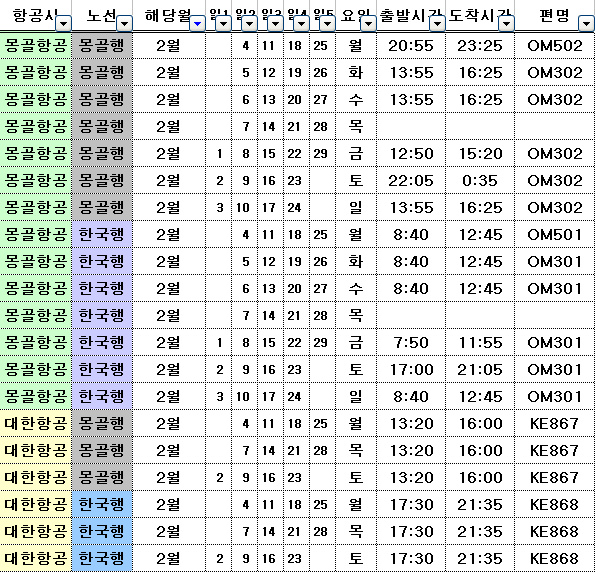595x572 pixels.
Task: Select KE868 in the 토 row
Action: tap(554, 558)
